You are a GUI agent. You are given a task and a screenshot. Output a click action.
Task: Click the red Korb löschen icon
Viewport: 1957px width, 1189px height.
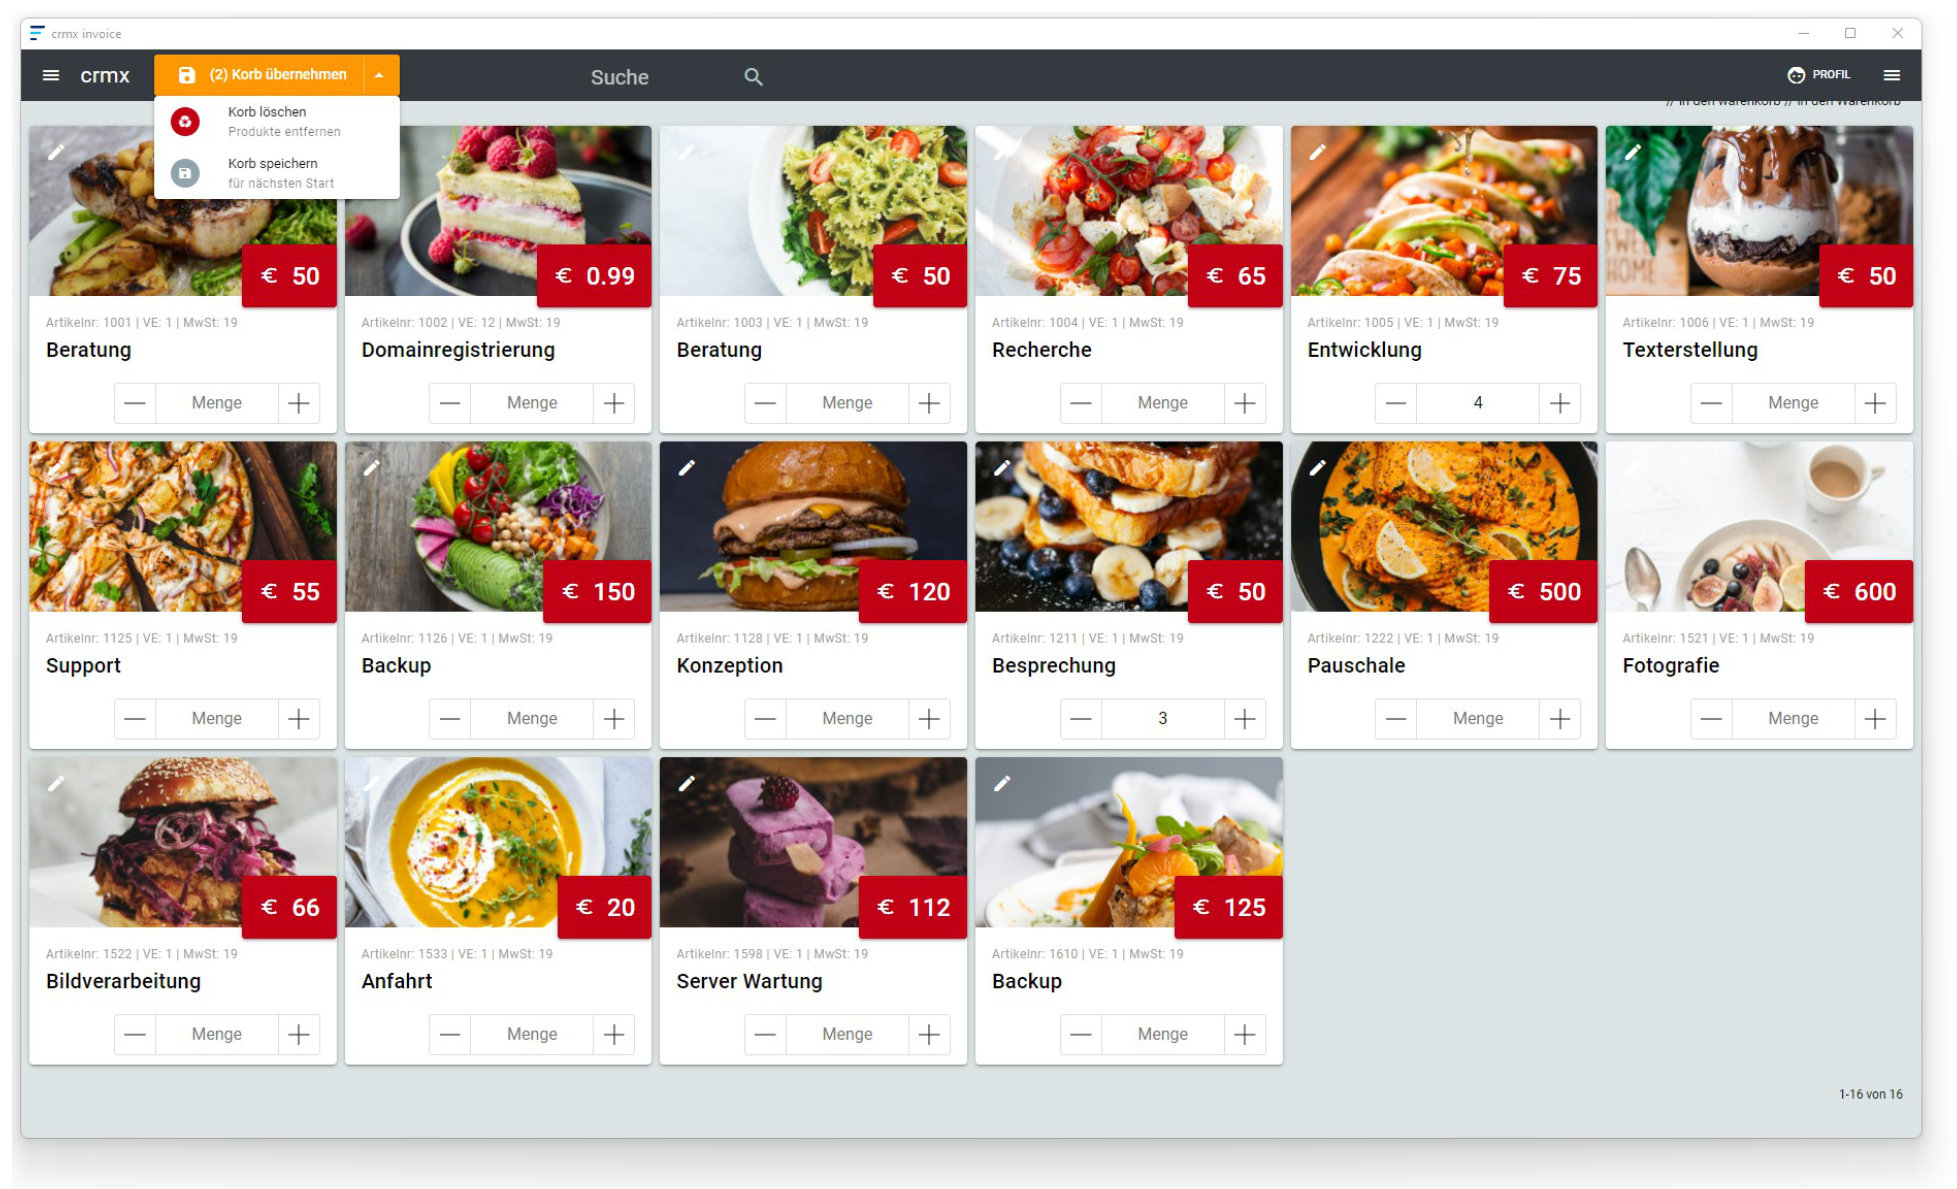185,121
